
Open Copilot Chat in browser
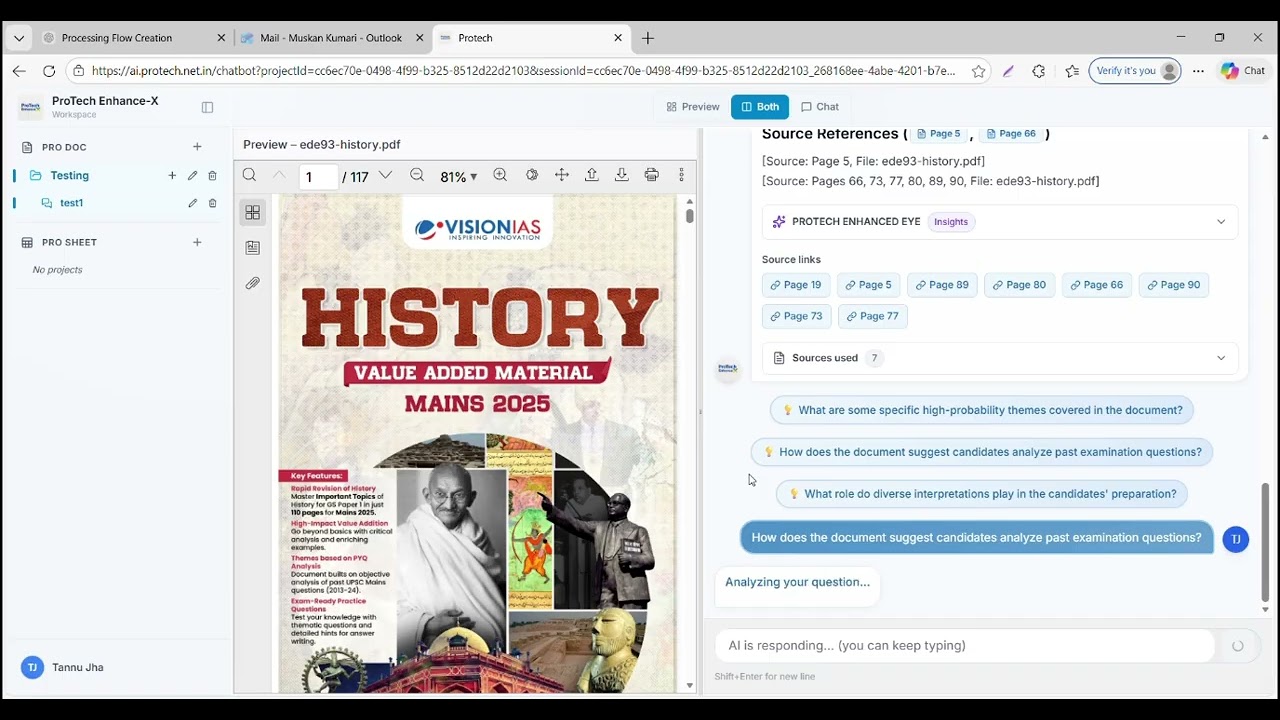coord(1243,71)
